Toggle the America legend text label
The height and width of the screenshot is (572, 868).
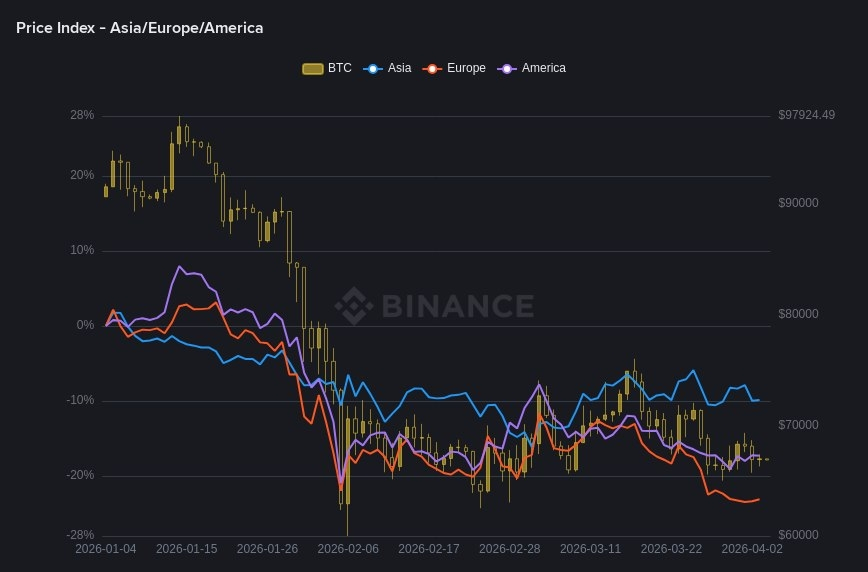pos(543,68)
